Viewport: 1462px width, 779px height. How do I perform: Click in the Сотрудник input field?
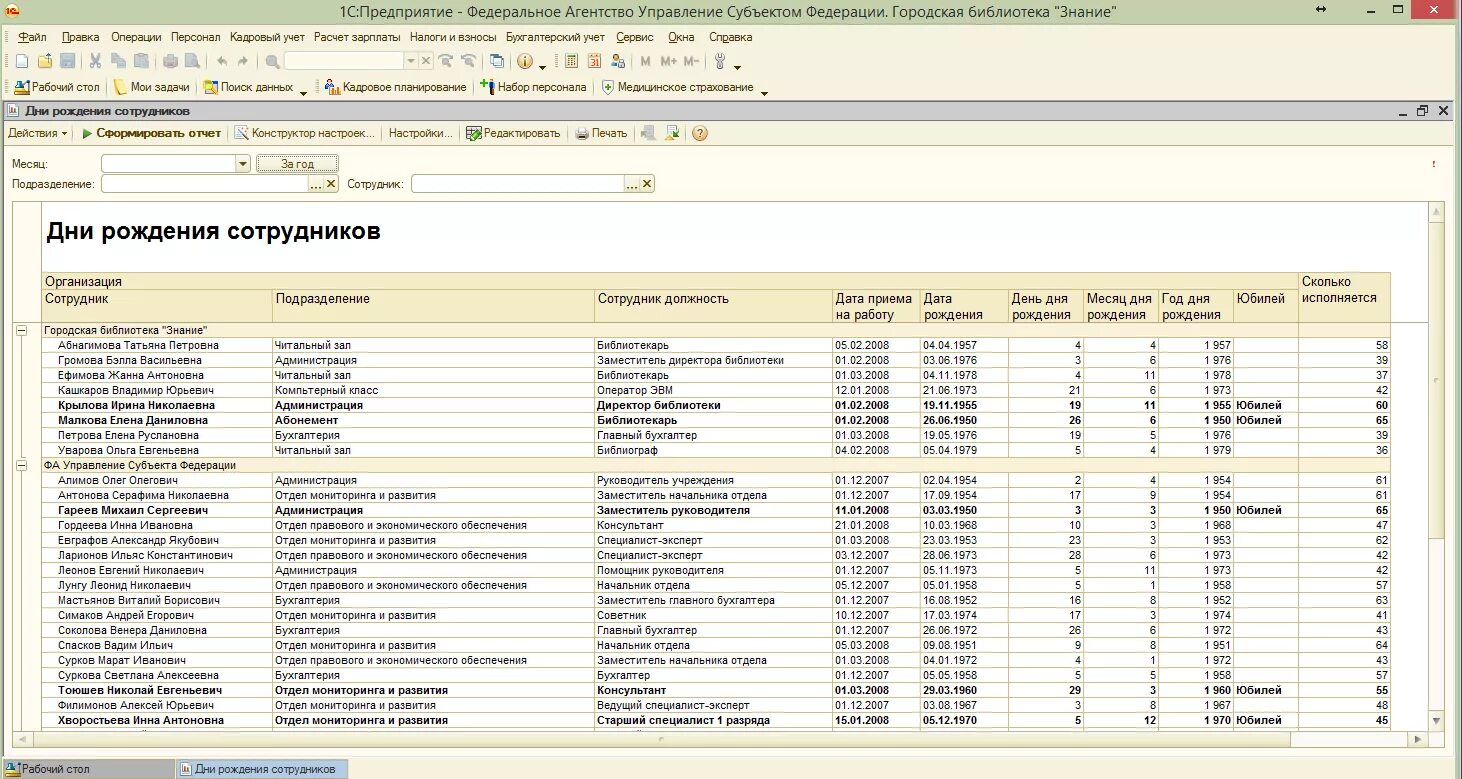[518, 184]
